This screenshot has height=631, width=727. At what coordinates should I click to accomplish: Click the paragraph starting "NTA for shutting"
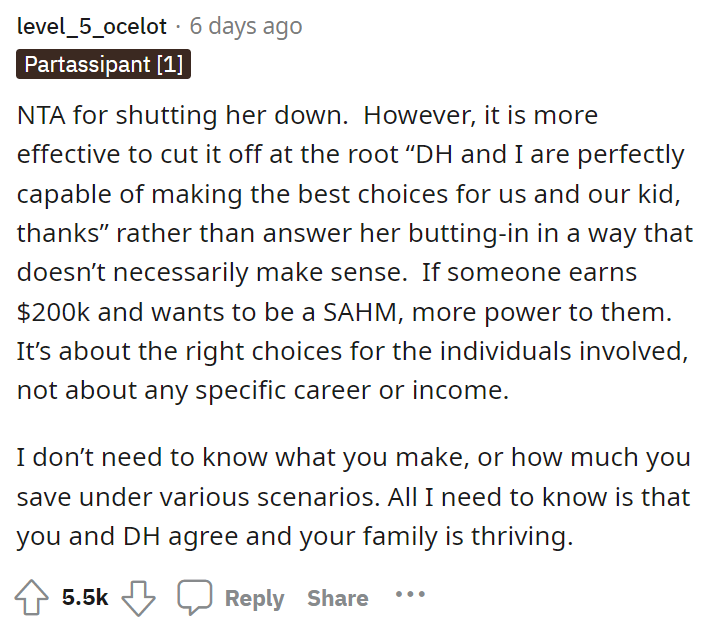click(350, 252)
